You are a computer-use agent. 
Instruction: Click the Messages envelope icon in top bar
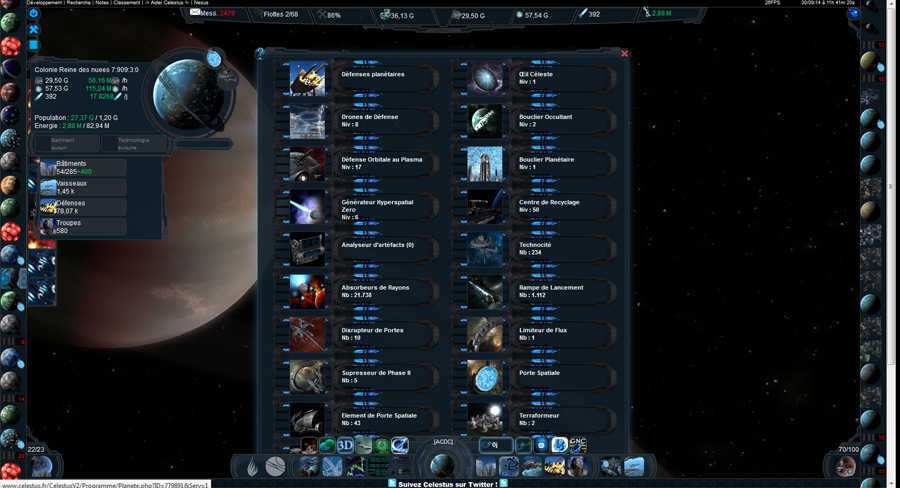click(196, 13)
